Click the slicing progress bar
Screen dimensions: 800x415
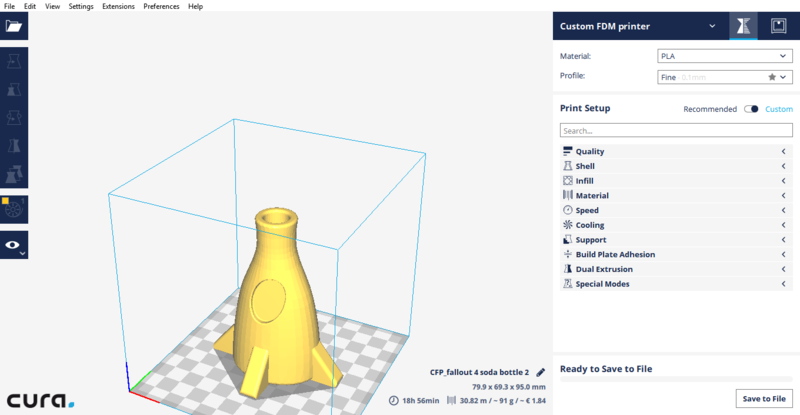[676, 379]
